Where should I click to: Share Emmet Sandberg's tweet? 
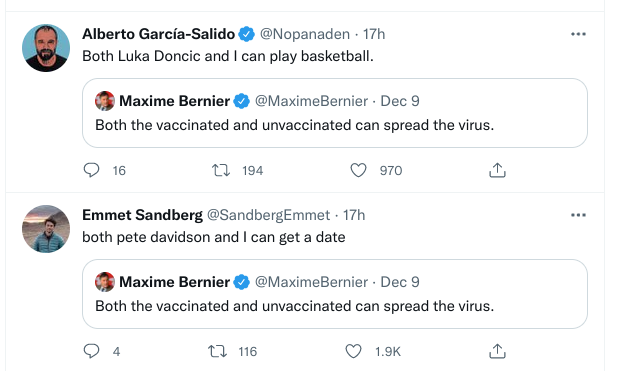pos(497,351)
